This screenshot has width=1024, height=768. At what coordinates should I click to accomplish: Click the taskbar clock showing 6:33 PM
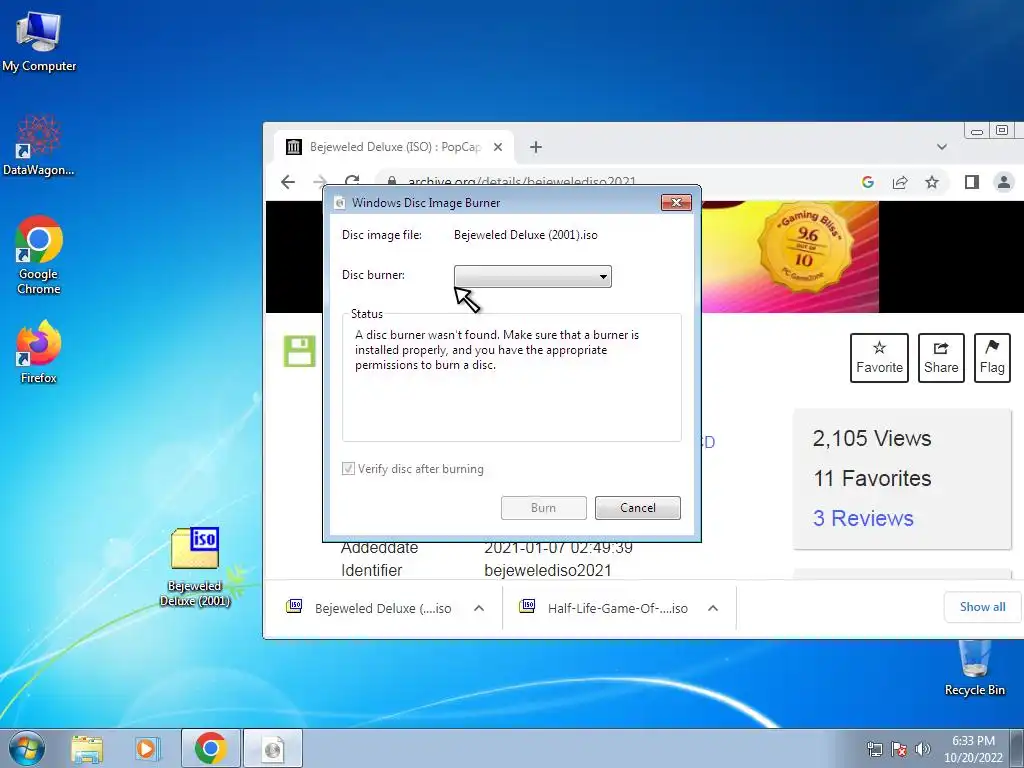tap(973, 748)
